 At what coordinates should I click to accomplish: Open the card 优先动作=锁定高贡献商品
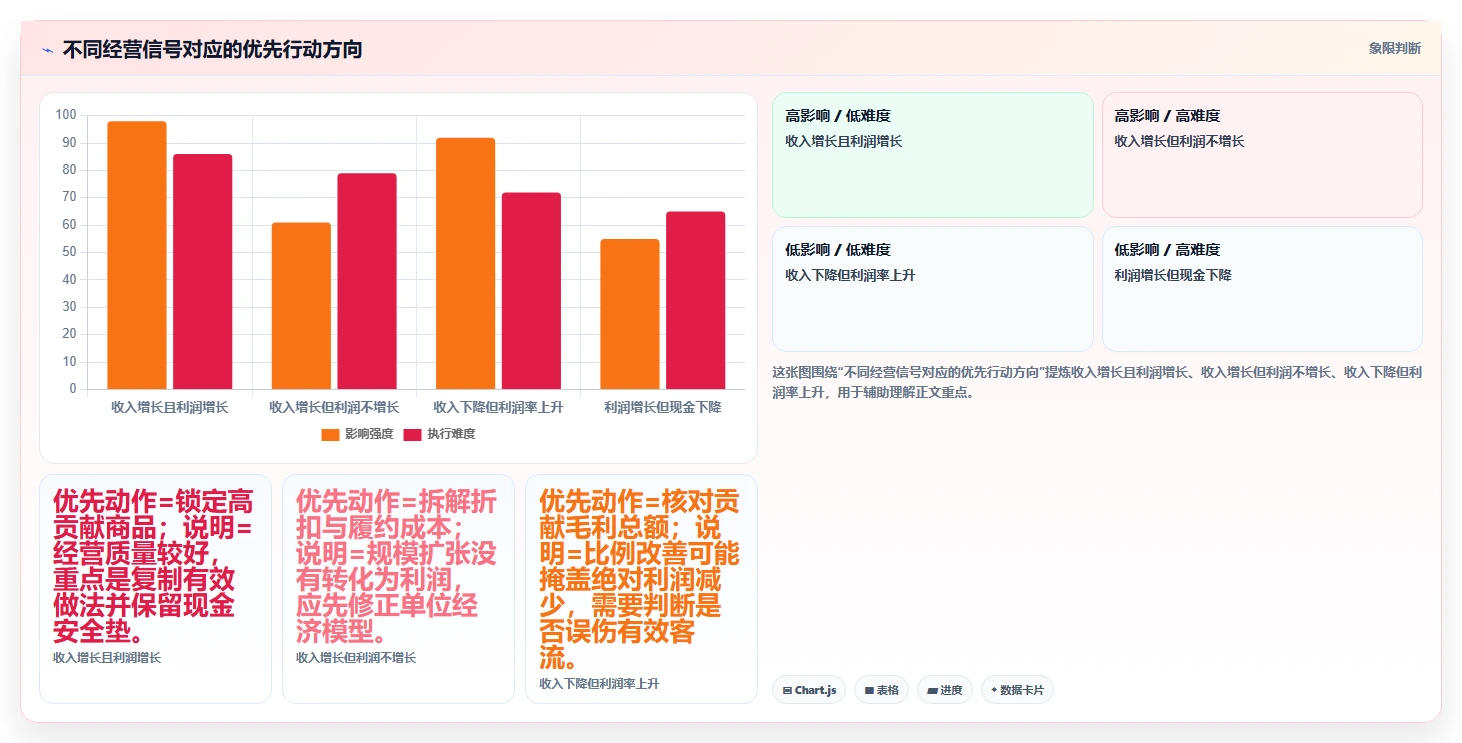tap(155, 589)
